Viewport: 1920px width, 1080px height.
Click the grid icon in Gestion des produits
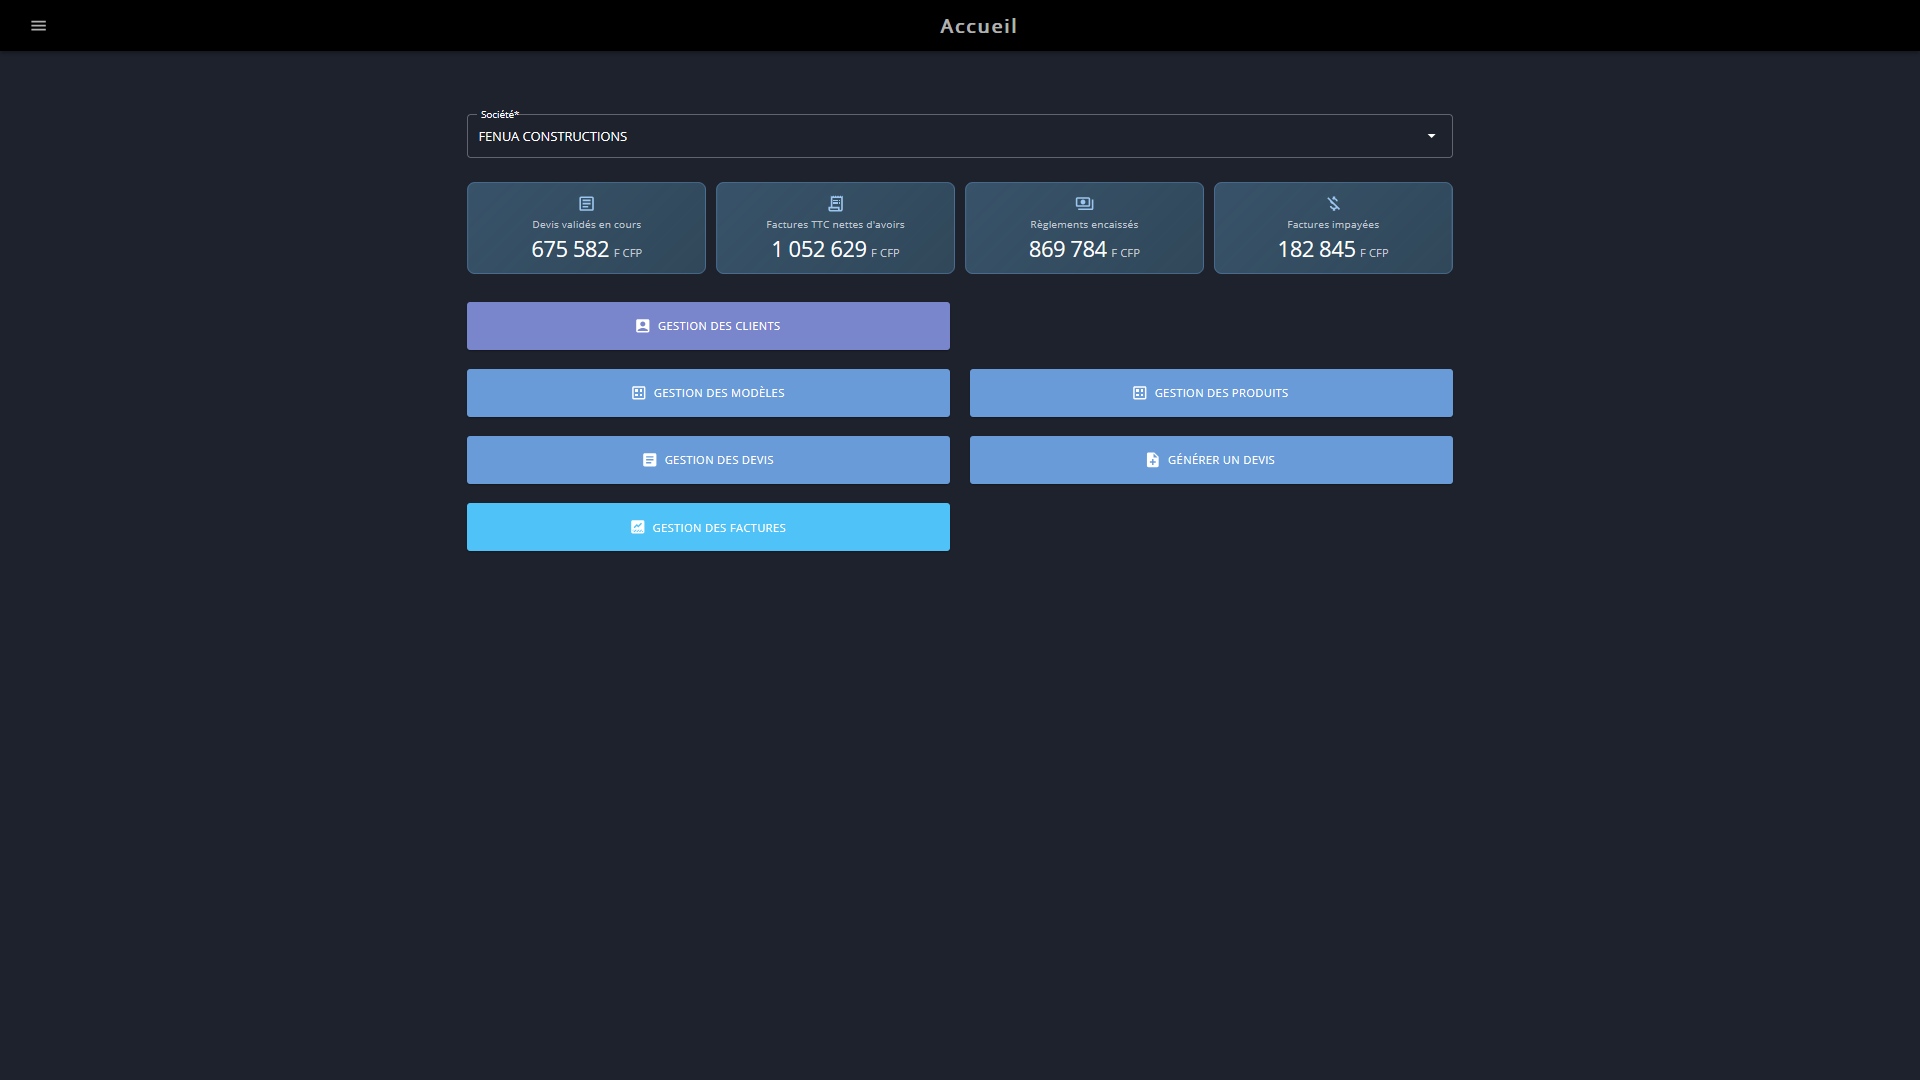[x=1140, y=393]
